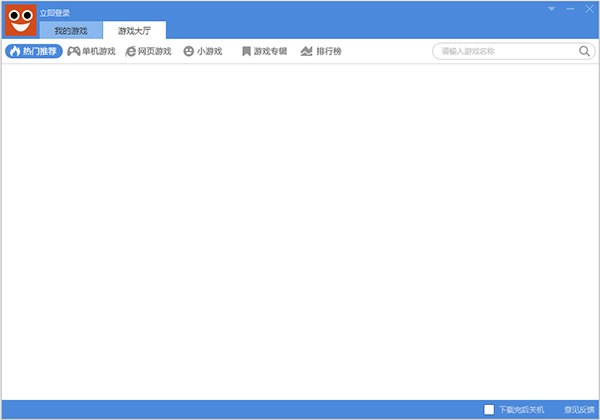Select the 游戏大厅 tab
The width and height of the screenshot is (600, 420).
(134, 31)
